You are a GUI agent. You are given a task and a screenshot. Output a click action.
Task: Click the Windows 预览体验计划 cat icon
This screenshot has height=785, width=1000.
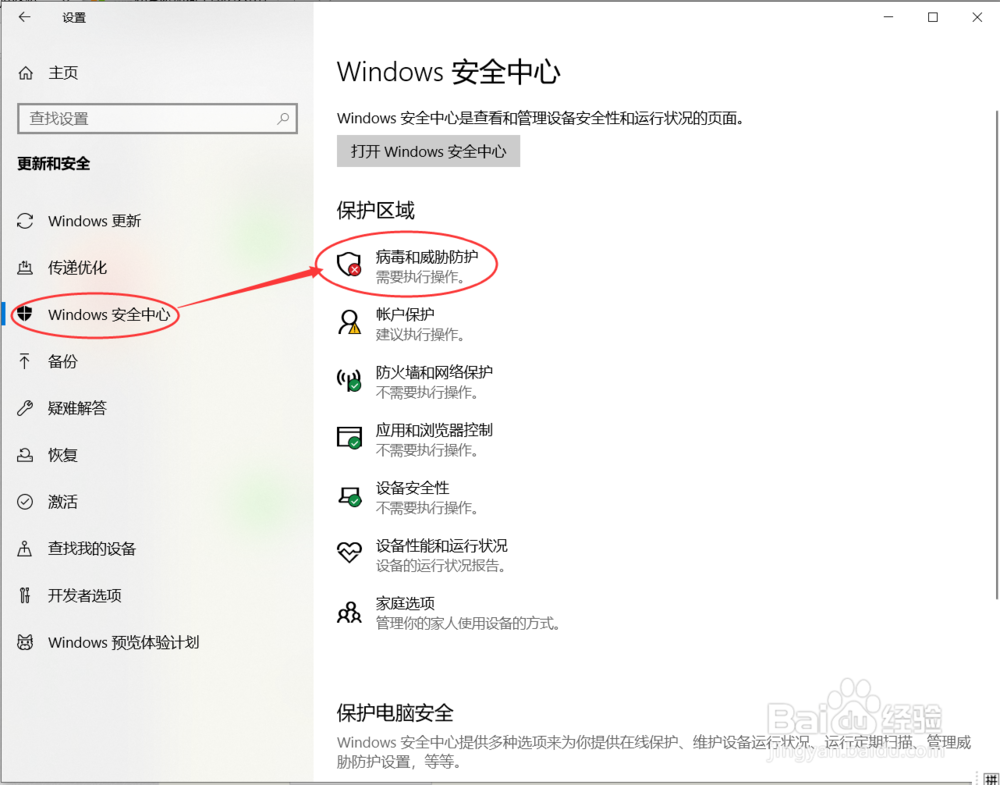[25, 642]
